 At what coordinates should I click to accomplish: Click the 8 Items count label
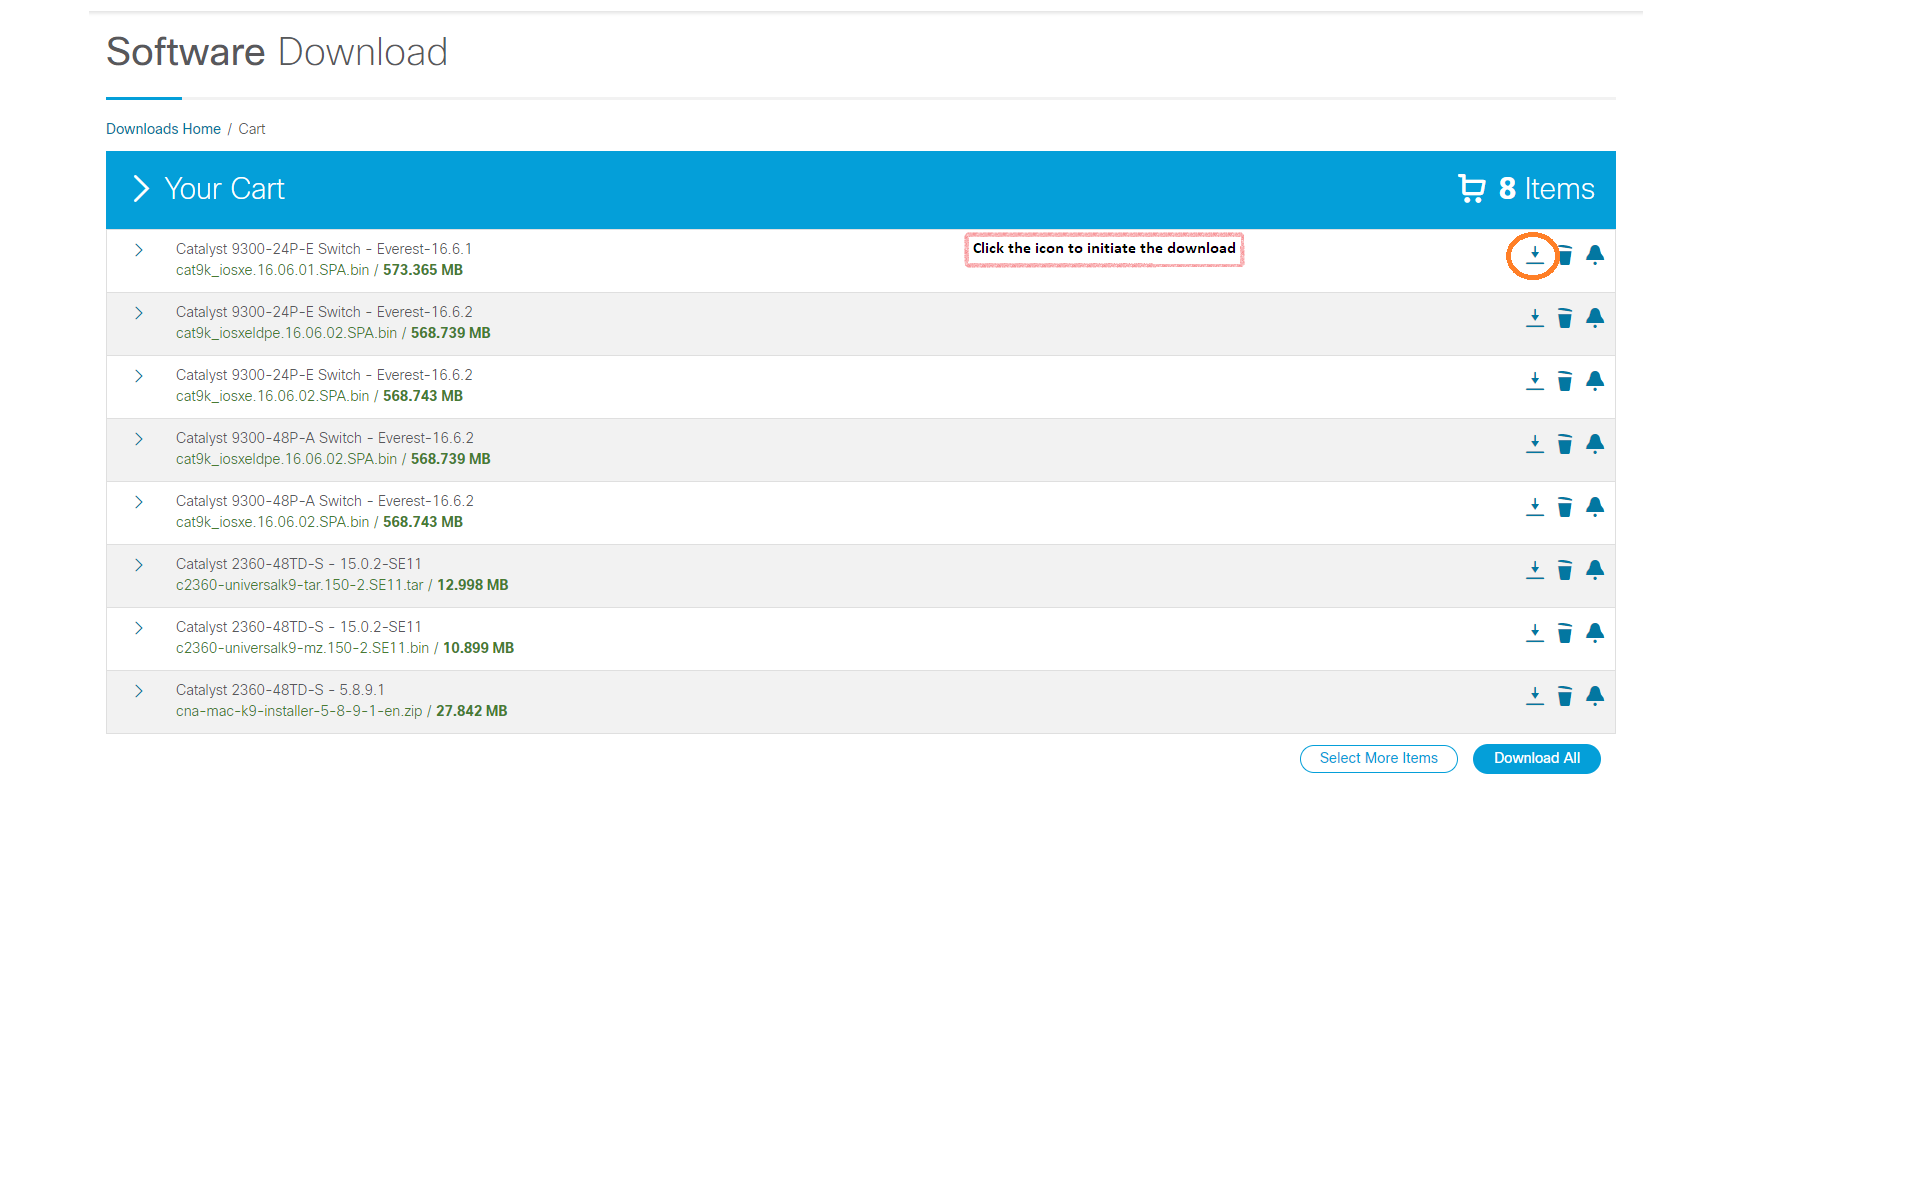(1547, 189)
